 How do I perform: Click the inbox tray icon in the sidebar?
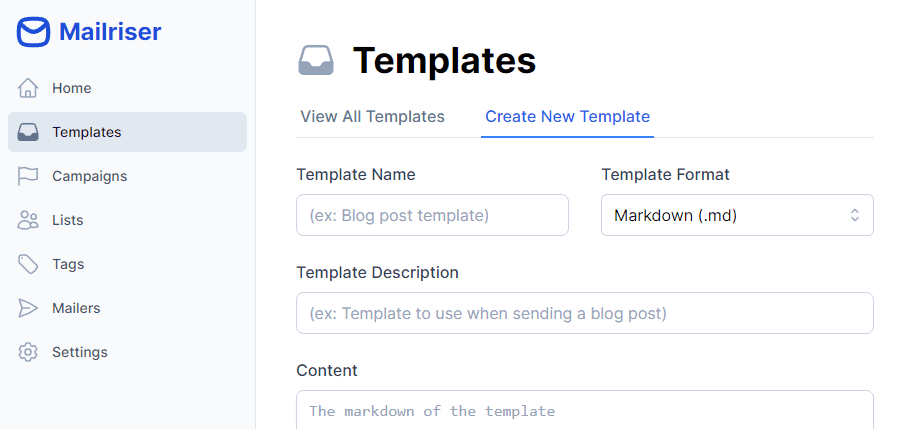pos(28,132)
